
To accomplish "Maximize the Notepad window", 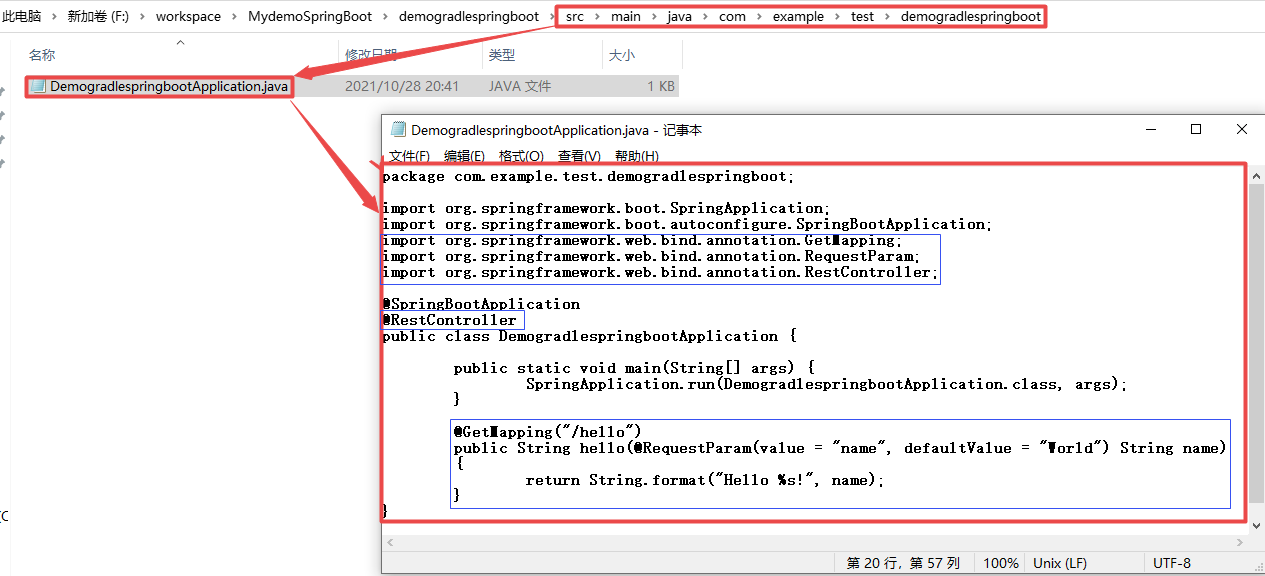I will click(x=1196, y=130).
